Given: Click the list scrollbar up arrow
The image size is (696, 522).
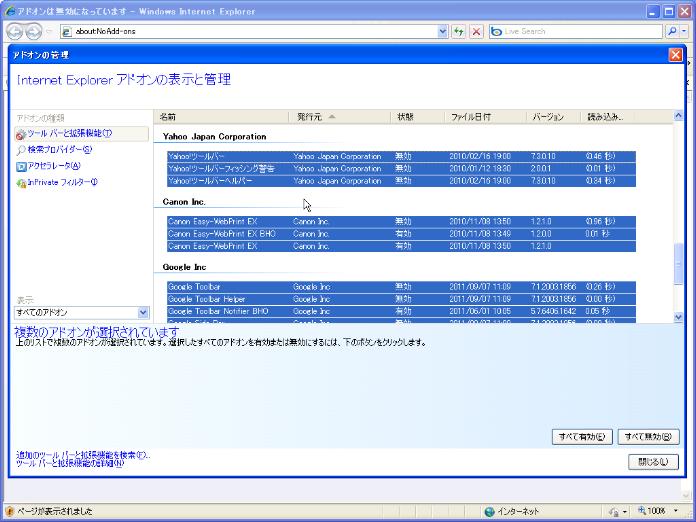Looking at the screenshot, I should tap(678, 115).
